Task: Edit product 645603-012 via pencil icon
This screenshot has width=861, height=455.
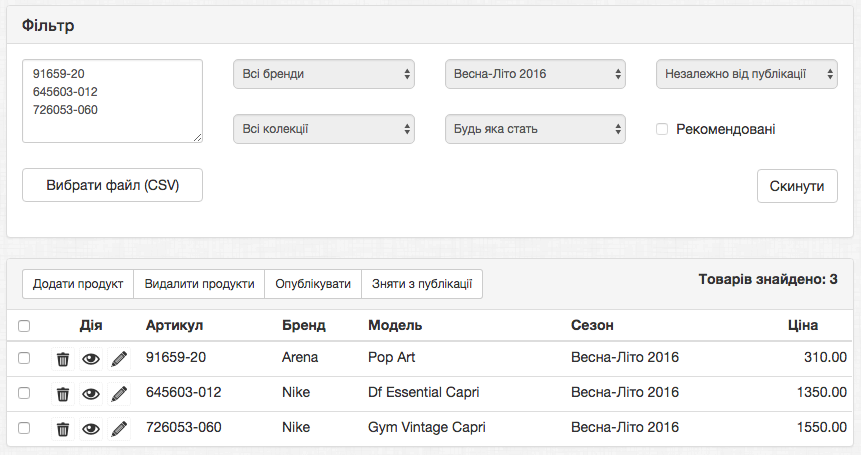Action: [120, 393]
